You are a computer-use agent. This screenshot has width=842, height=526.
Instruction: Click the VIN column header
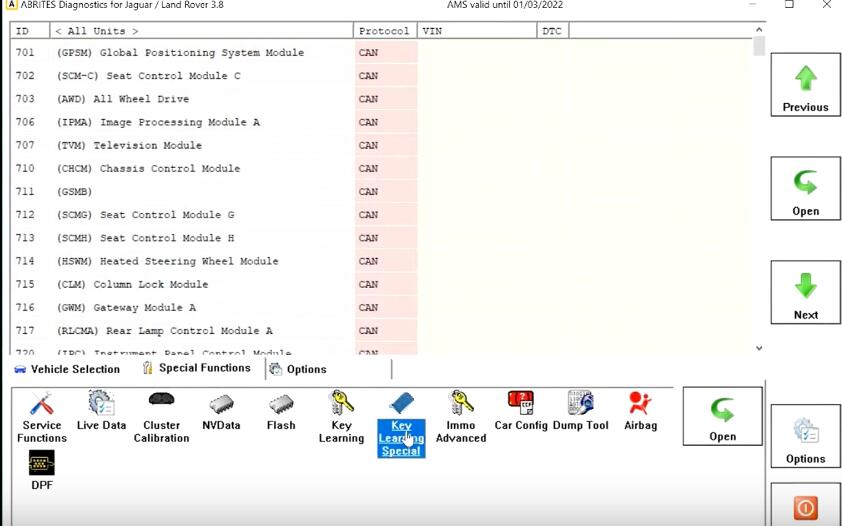[477, 31]
